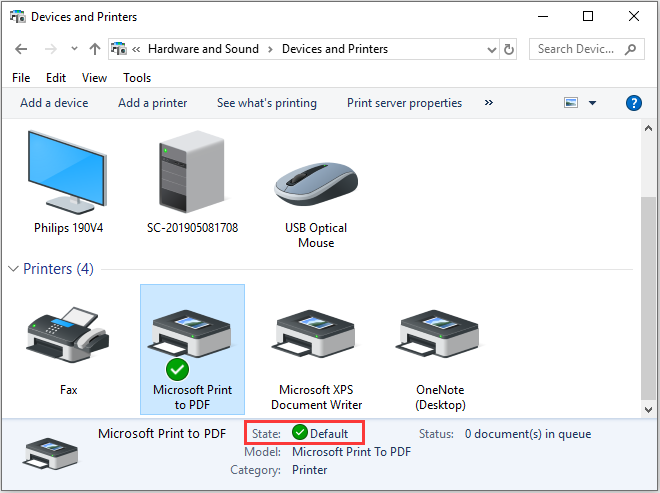Minimize the Devices and Printers window
660x493 pixels.
pos(543,16)
